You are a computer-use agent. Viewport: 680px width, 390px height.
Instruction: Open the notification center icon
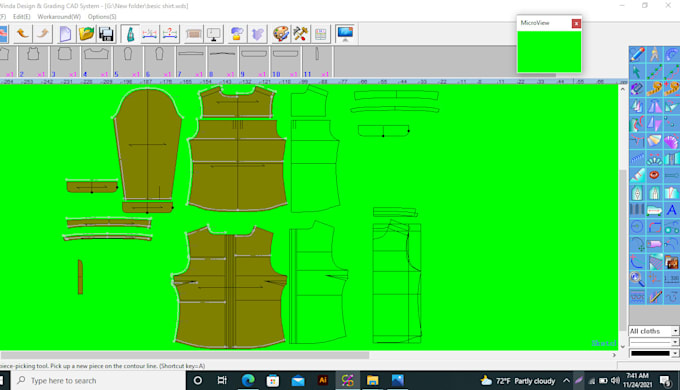665,380
